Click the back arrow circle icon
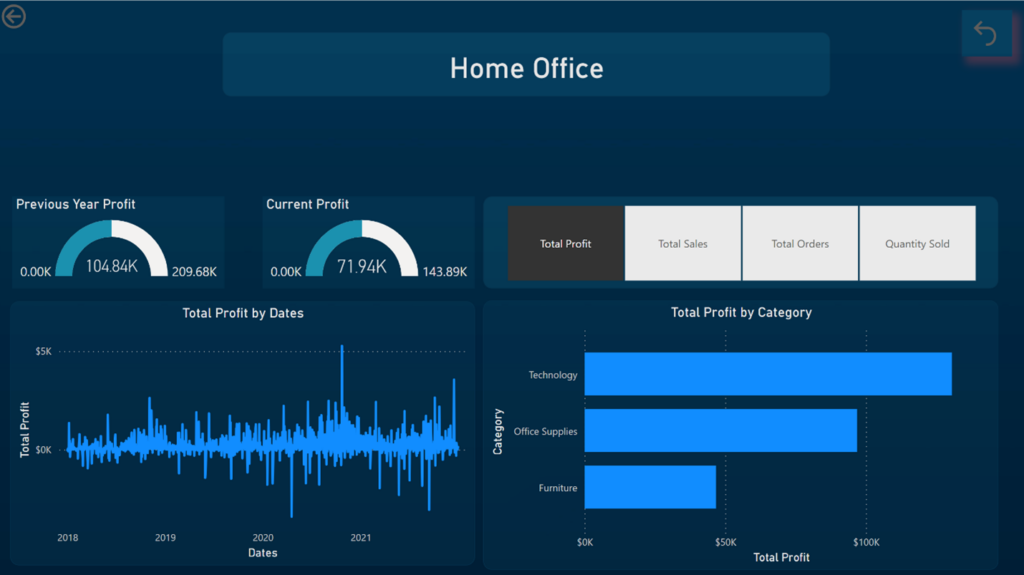 14,16
